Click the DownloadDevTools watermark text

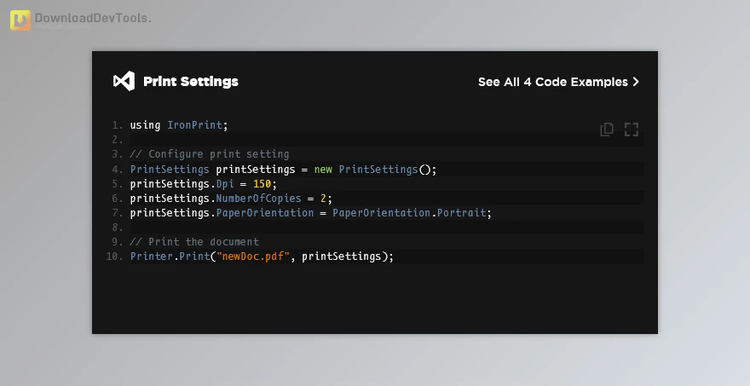point(93,18)
